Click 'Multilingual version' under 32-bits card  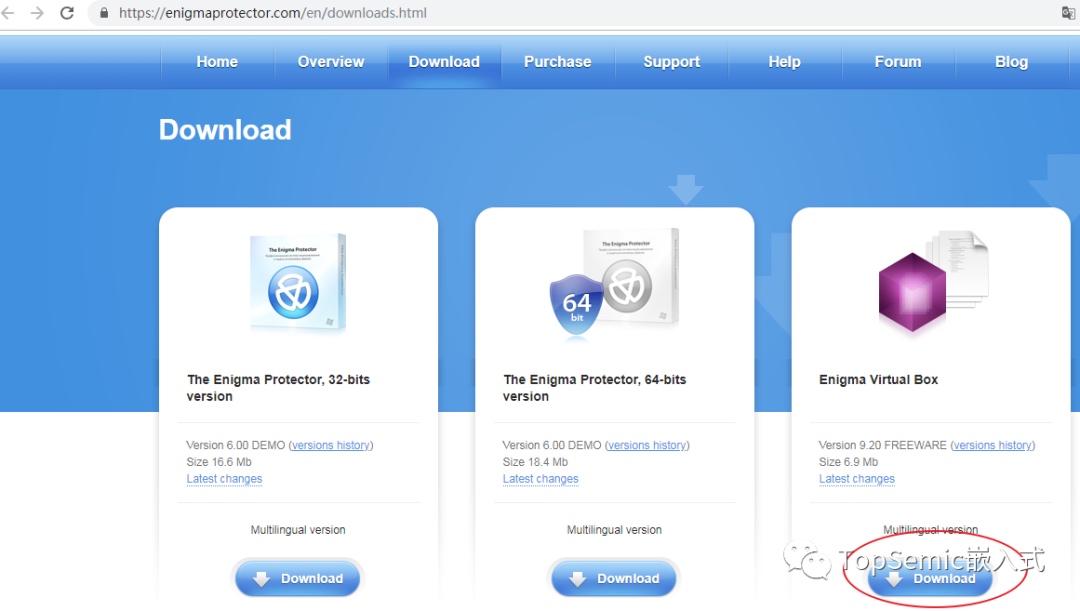coord(298,530)
